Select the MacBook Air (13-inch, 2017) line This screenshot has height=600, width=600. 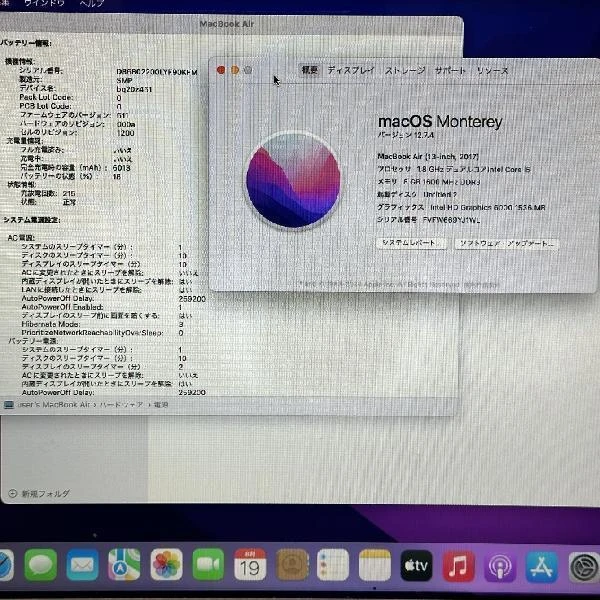428,156
